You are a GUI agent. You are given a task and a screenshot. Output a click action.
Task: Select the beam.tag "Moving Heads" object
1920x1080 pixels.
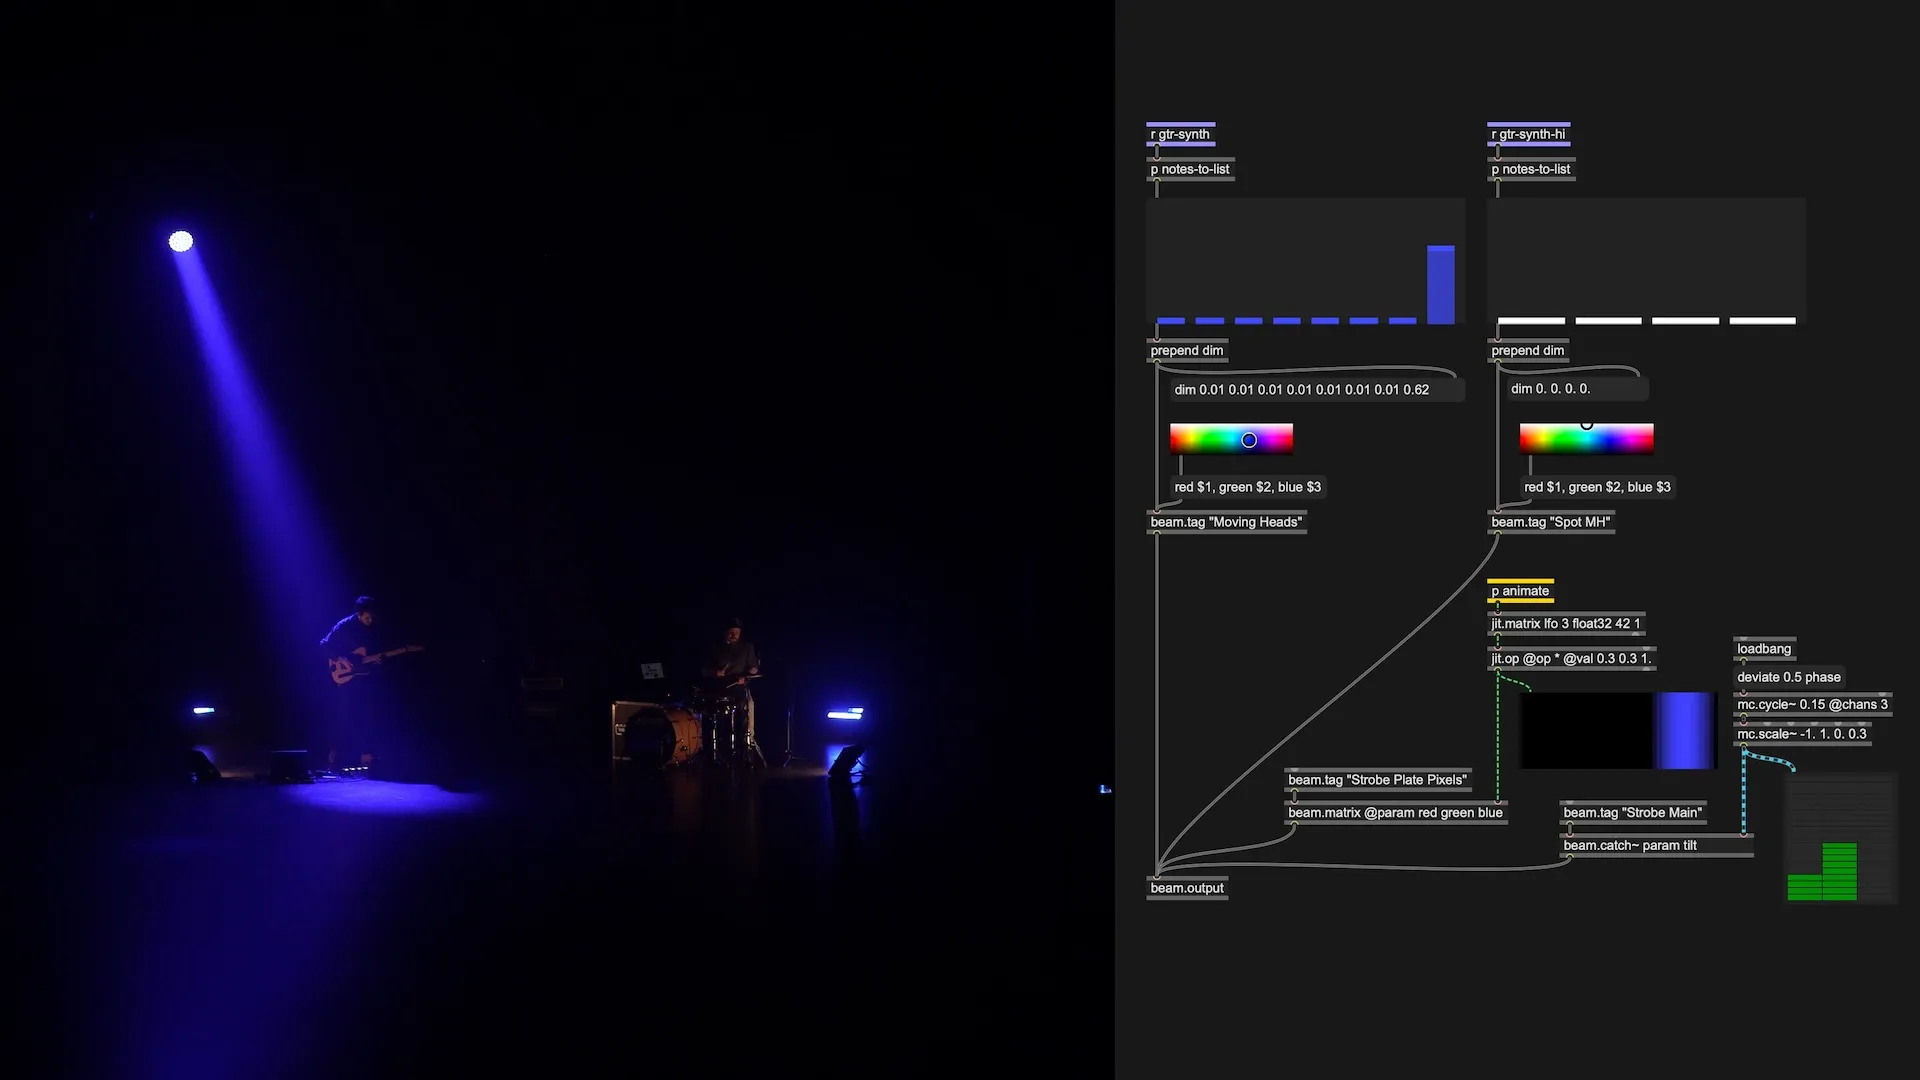click(x=1226, y=521)
